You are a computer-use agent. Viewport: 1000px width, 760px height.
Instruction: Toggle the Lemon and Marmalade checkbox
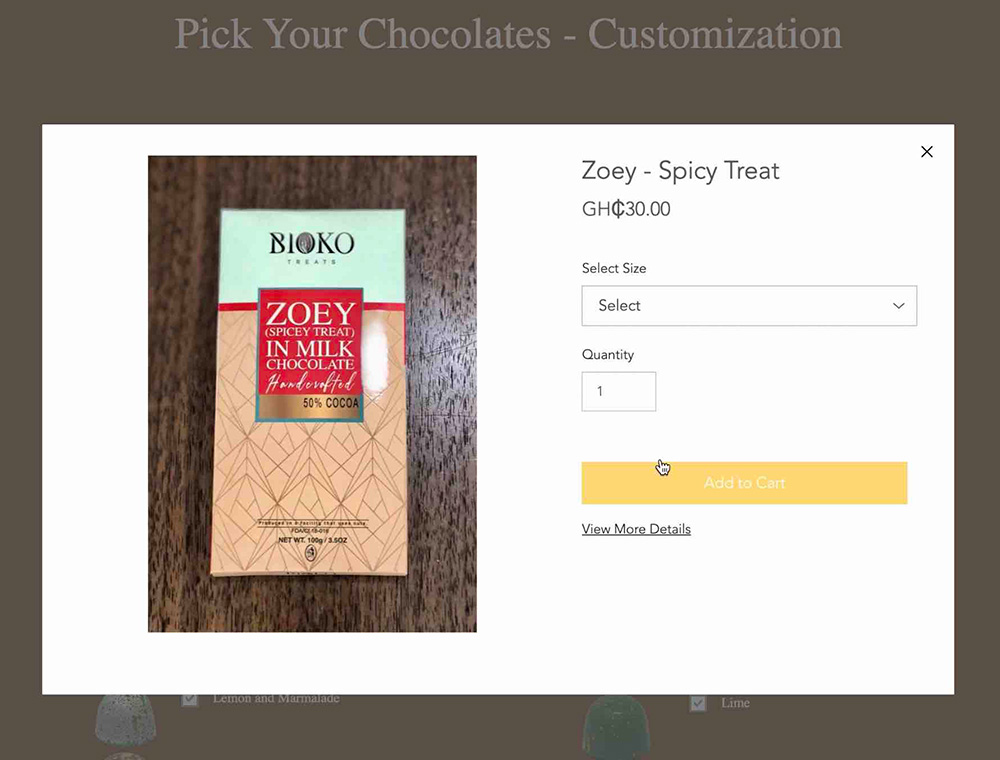189,699
